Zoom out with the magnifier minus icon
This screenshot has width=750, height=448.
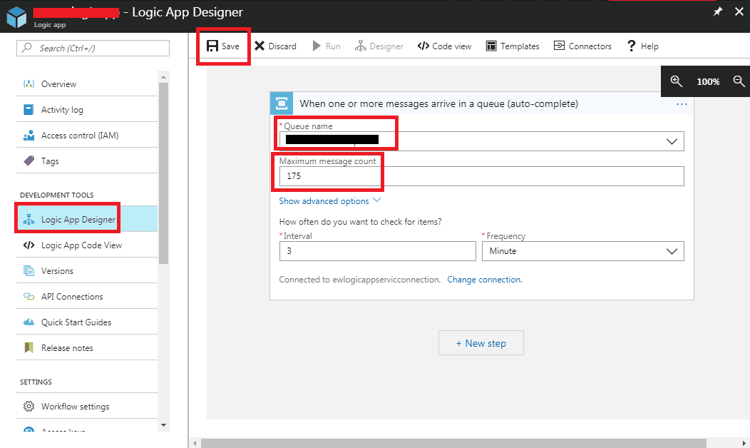click(739, 81)
